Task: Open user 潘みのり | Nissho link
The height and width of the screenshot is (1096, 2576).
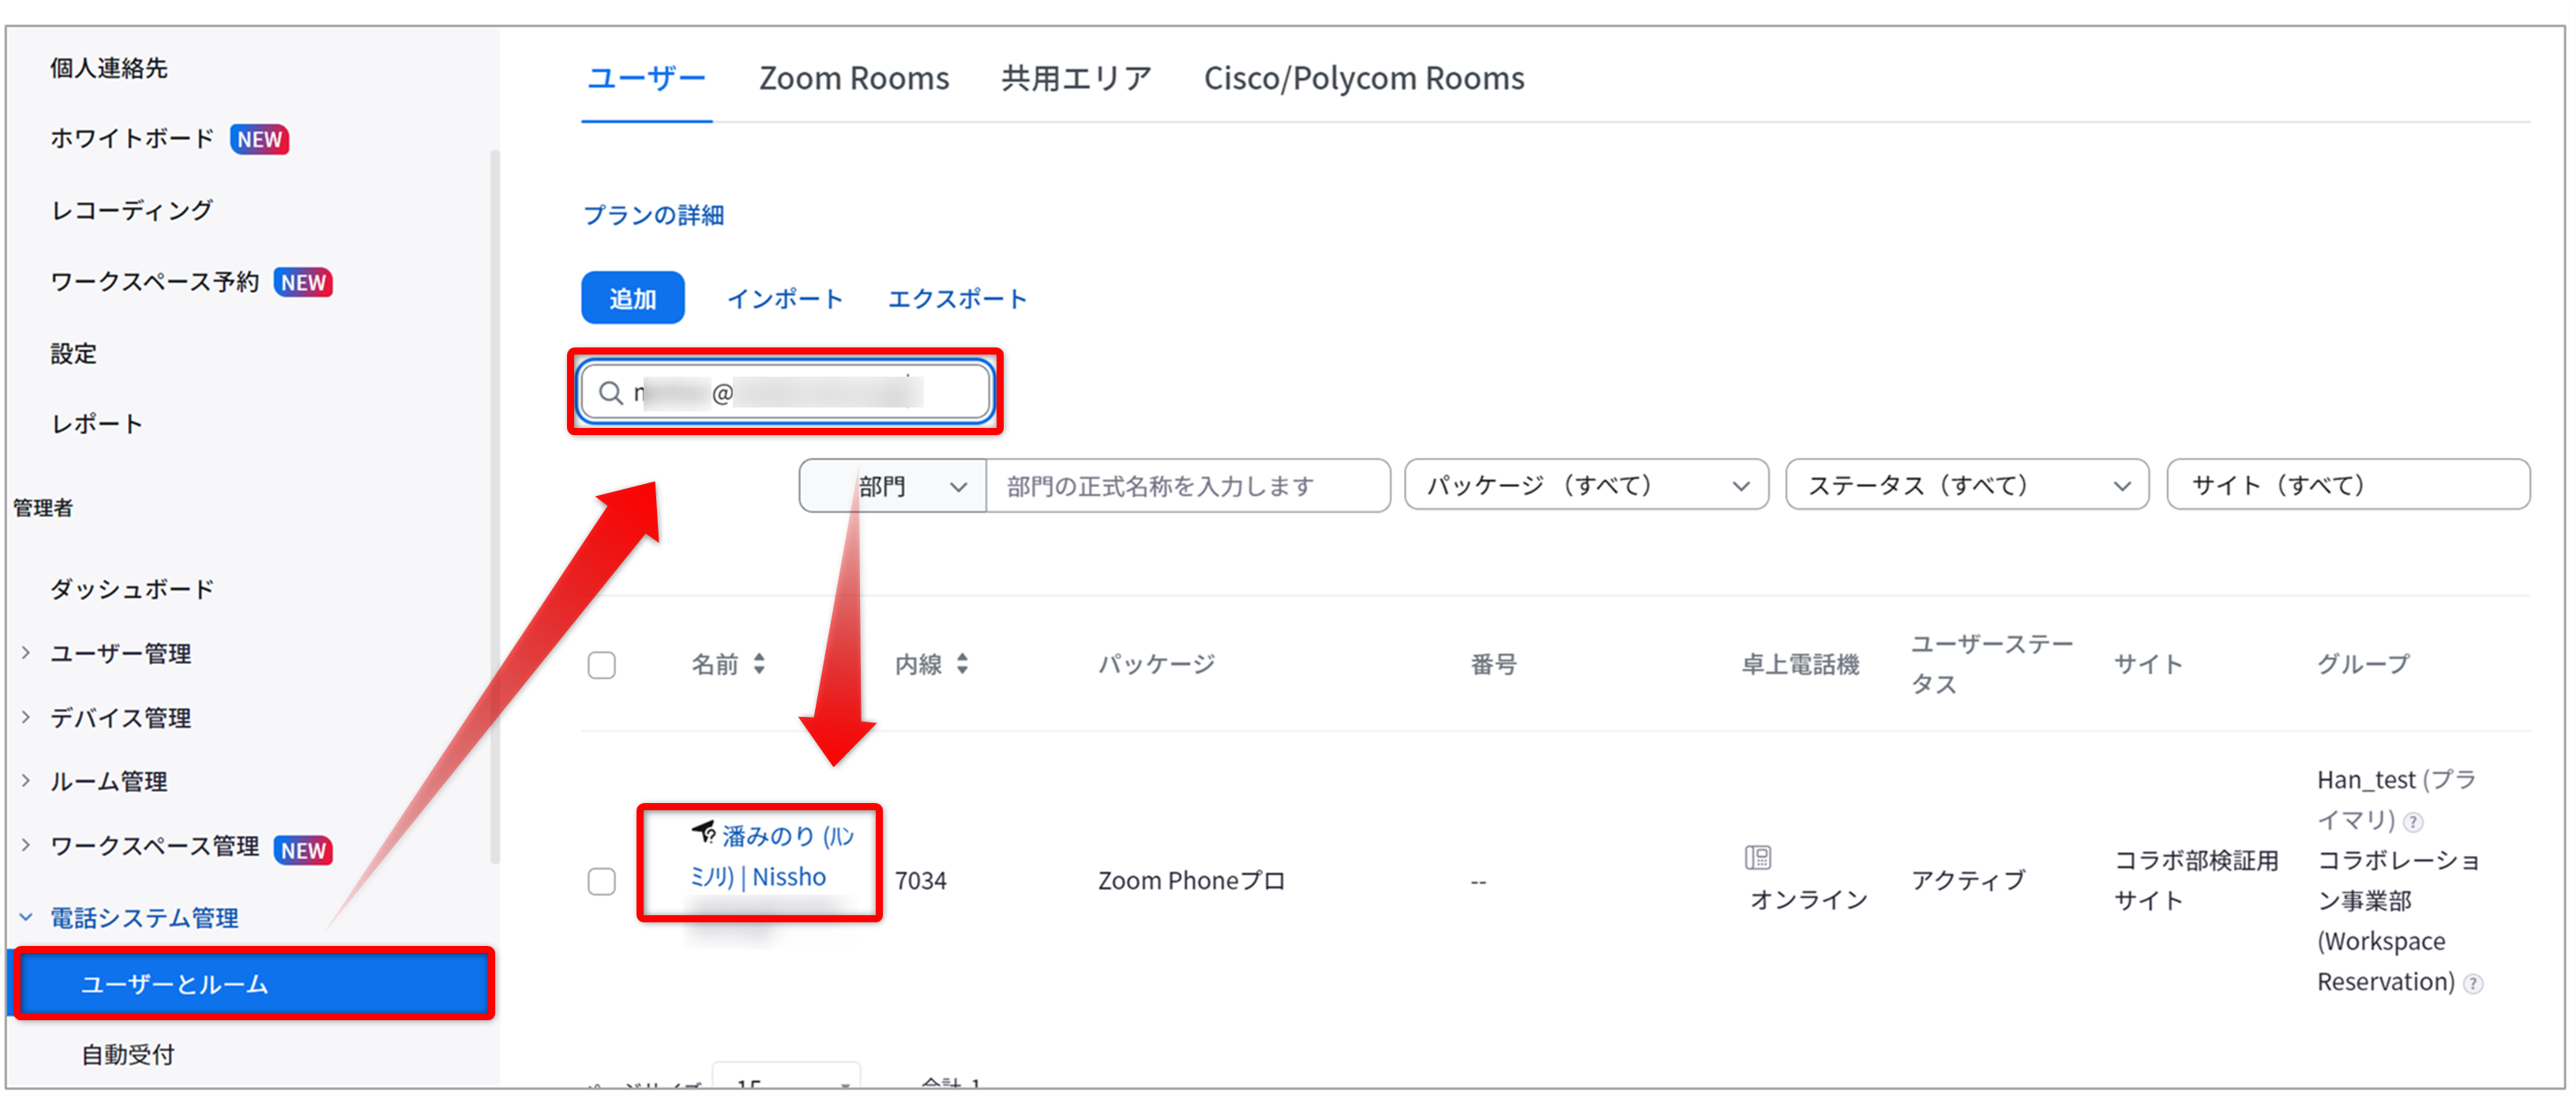Action: pos(772,856)
